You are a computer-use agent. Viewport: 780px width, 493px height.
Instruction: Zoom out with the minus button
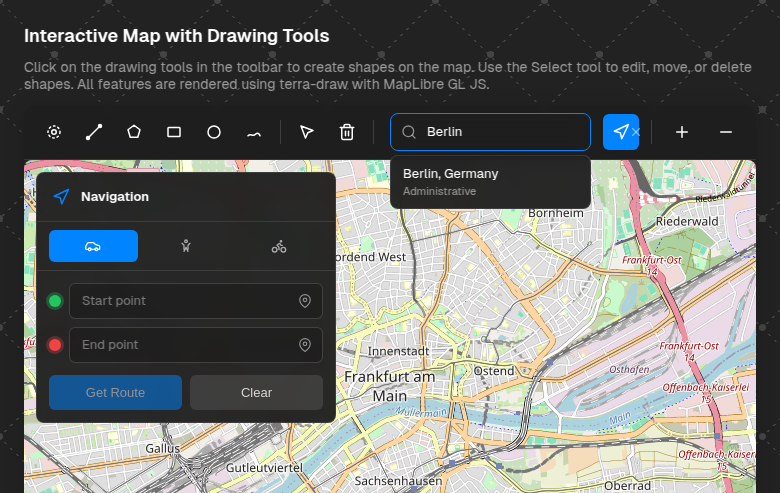click(x=726, y=132)
